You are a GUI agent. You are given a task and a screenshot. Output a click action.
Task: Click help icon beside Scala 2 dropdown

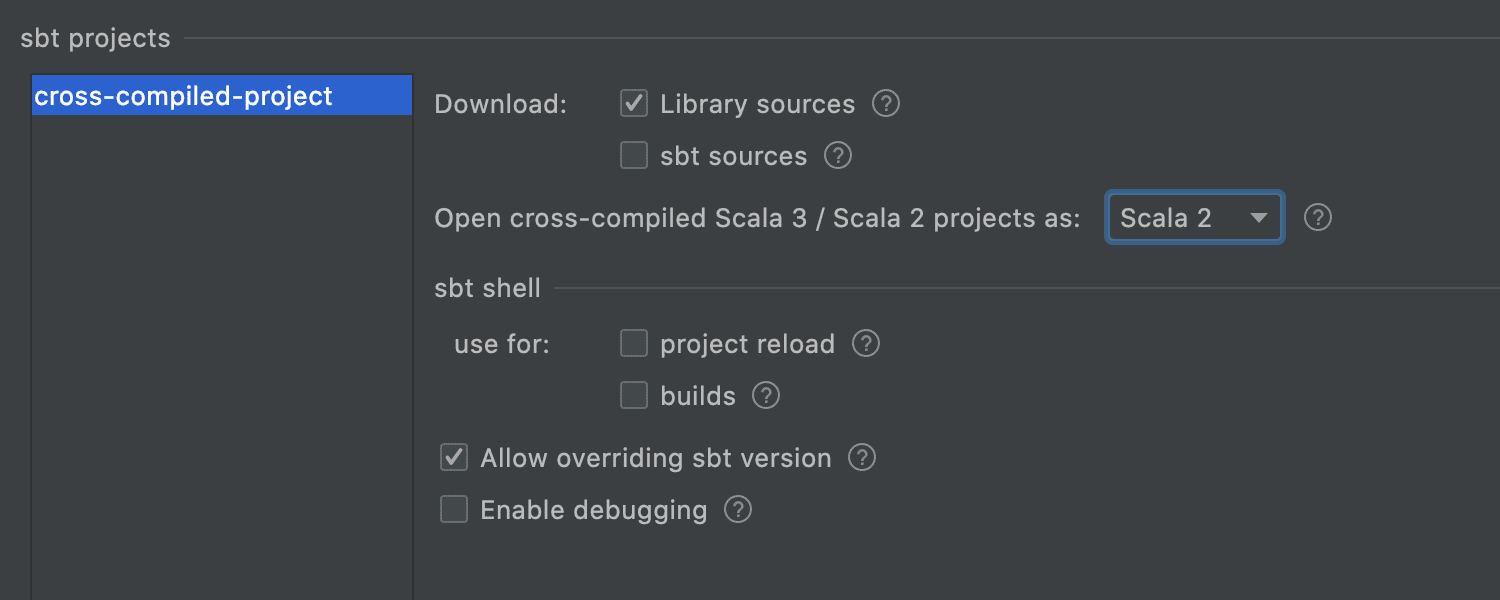(x=1318, y=218)
